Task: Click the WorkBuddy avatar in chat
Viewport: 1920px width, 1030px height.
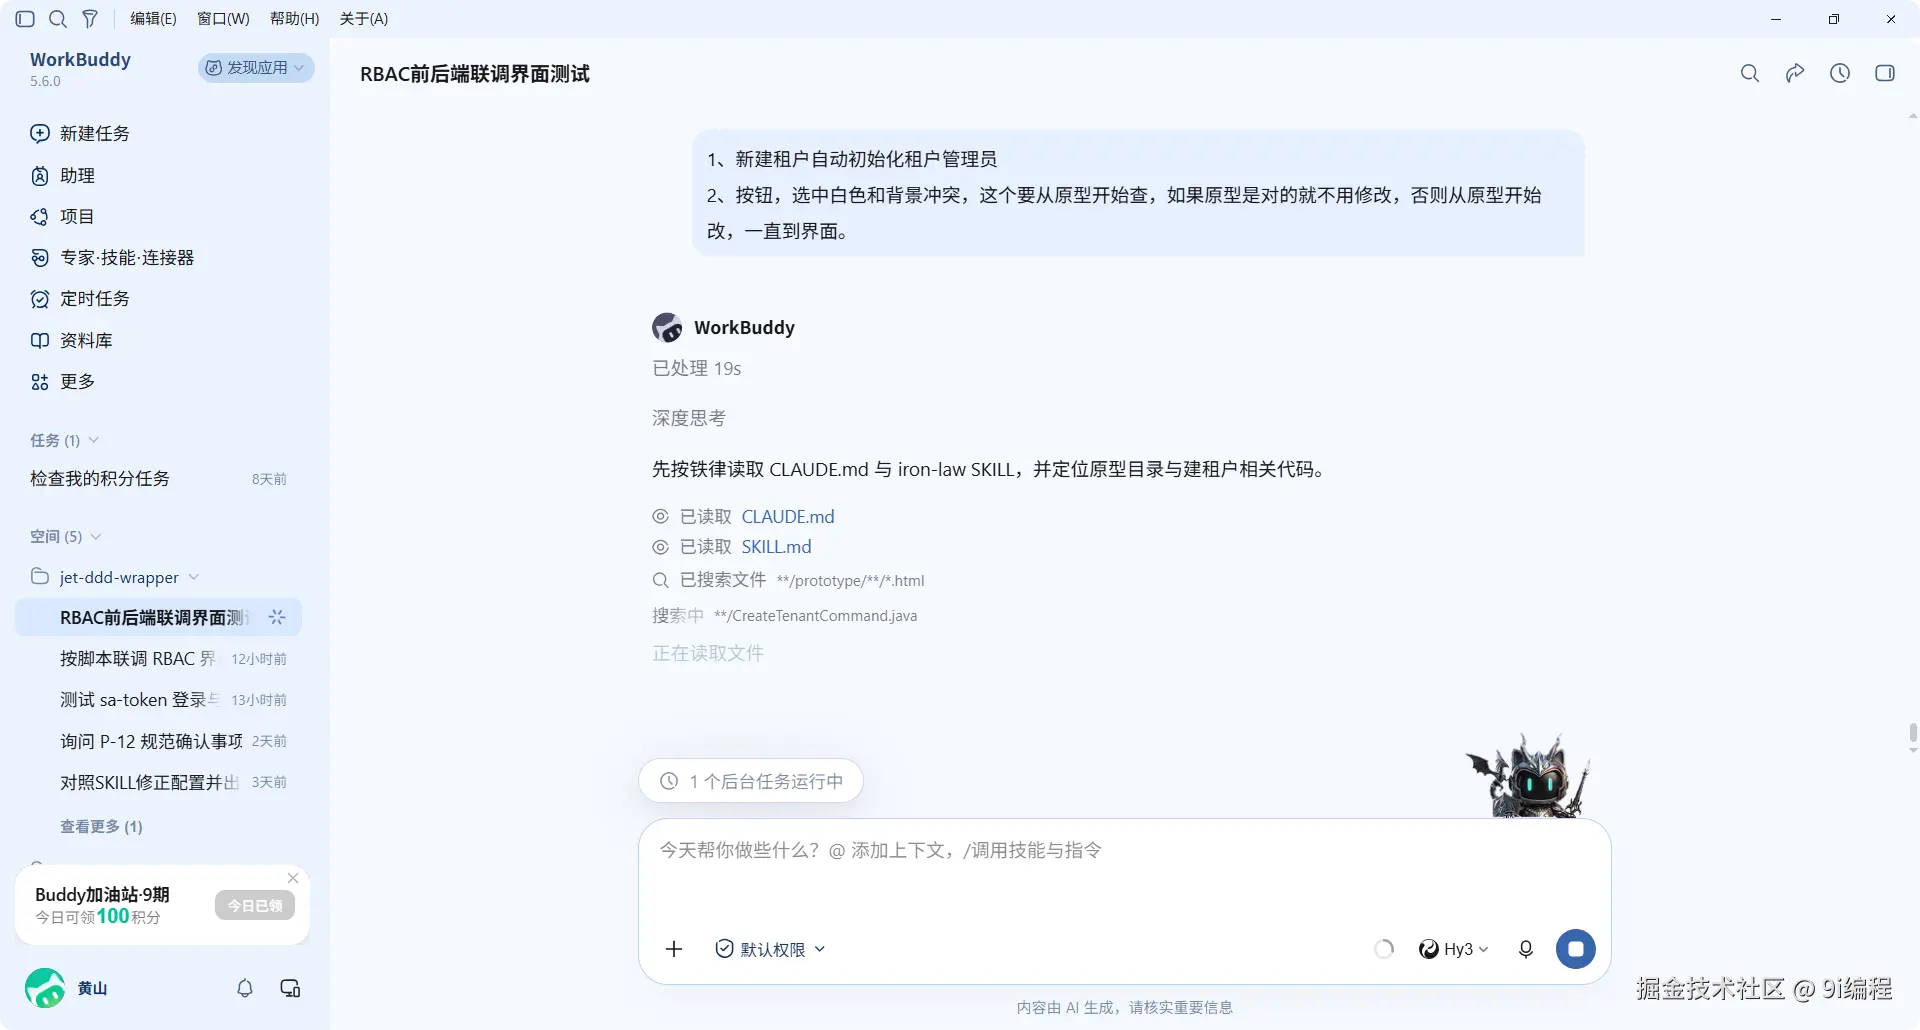Action: pyautogui.click(x=667, y=327)
